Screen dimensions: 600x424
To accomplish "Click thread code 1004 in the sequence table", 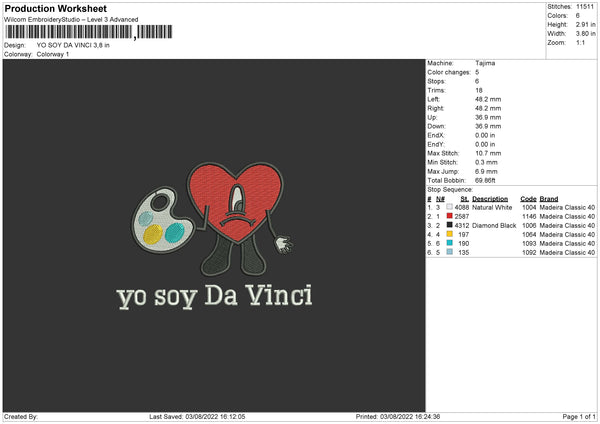I will pos(529,207).
